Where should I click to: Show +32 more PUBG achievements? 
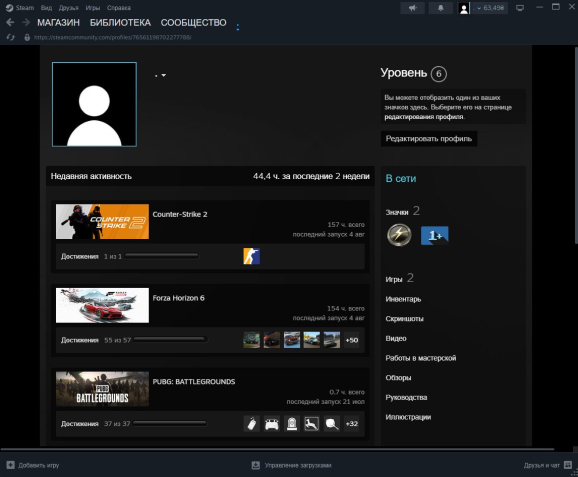click(x=352, y=424)
